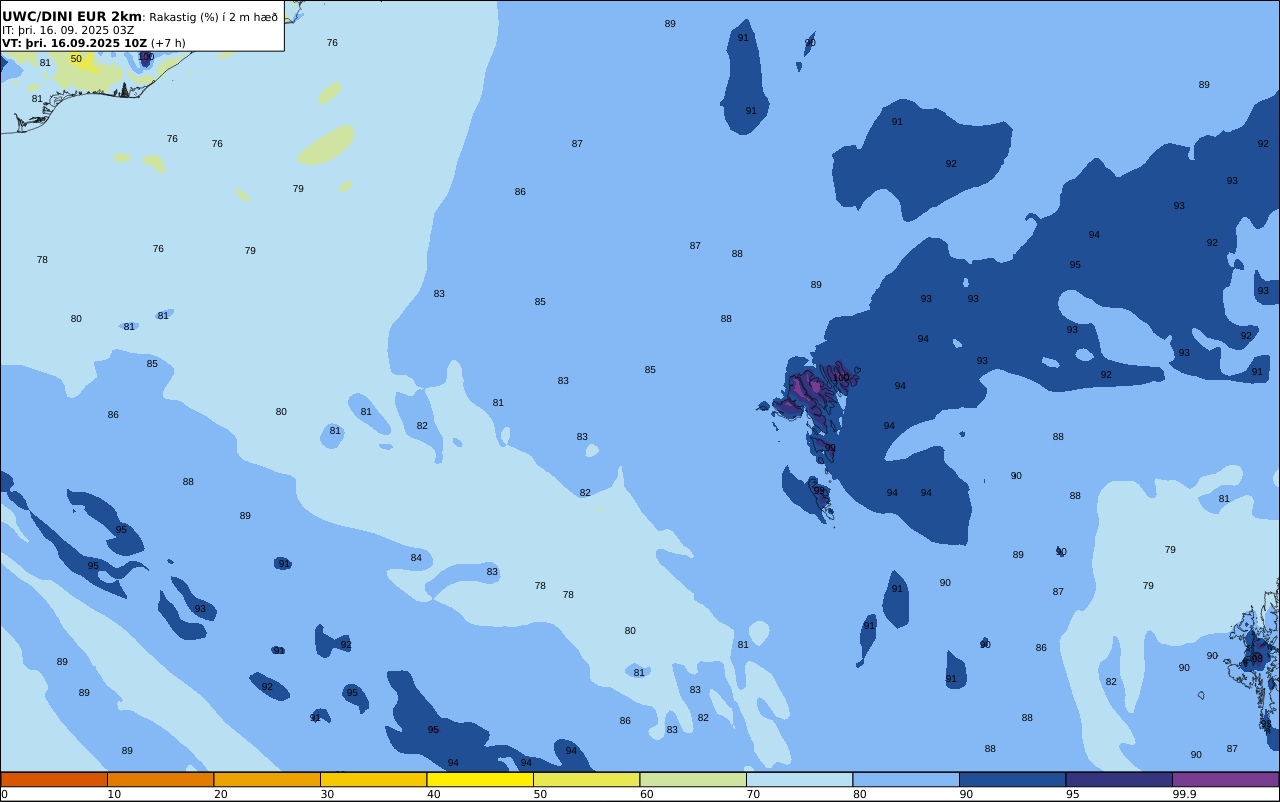1280x802 pixels.
Task: Select the orange 10–20 legend swatch
Action: 160,779
